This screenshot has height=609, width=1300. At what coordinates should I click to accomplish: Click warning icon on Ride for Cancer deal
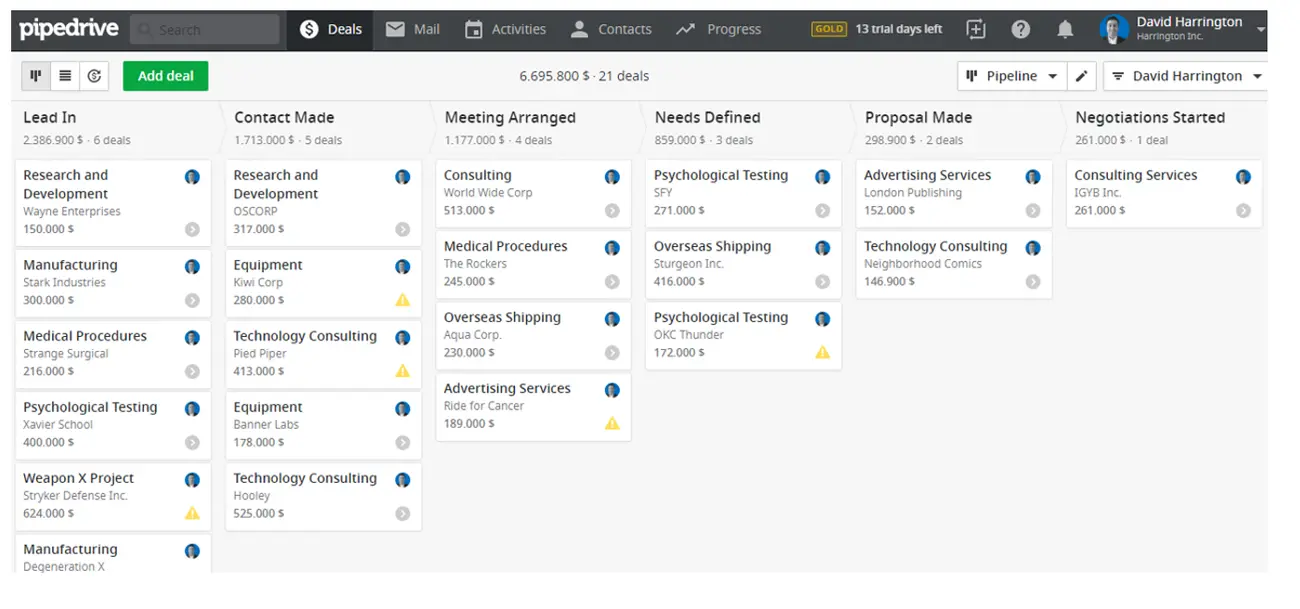[612, 424]
